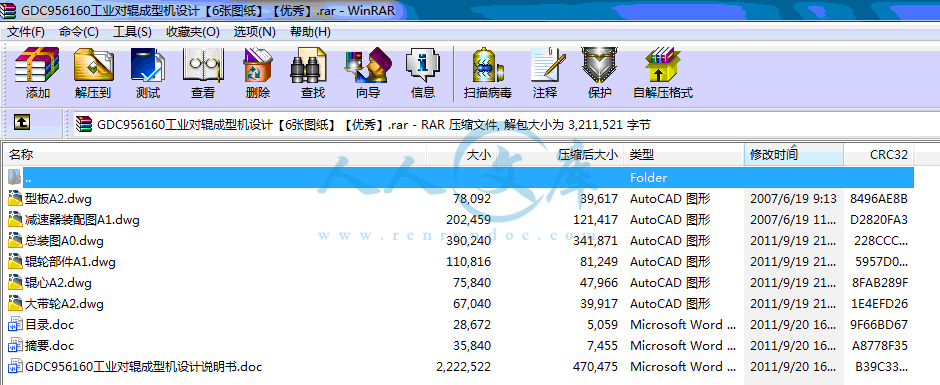Click the icon of 型板A2.dwg
The width and height of the screenshot is (940, 385).
(15, 198)
